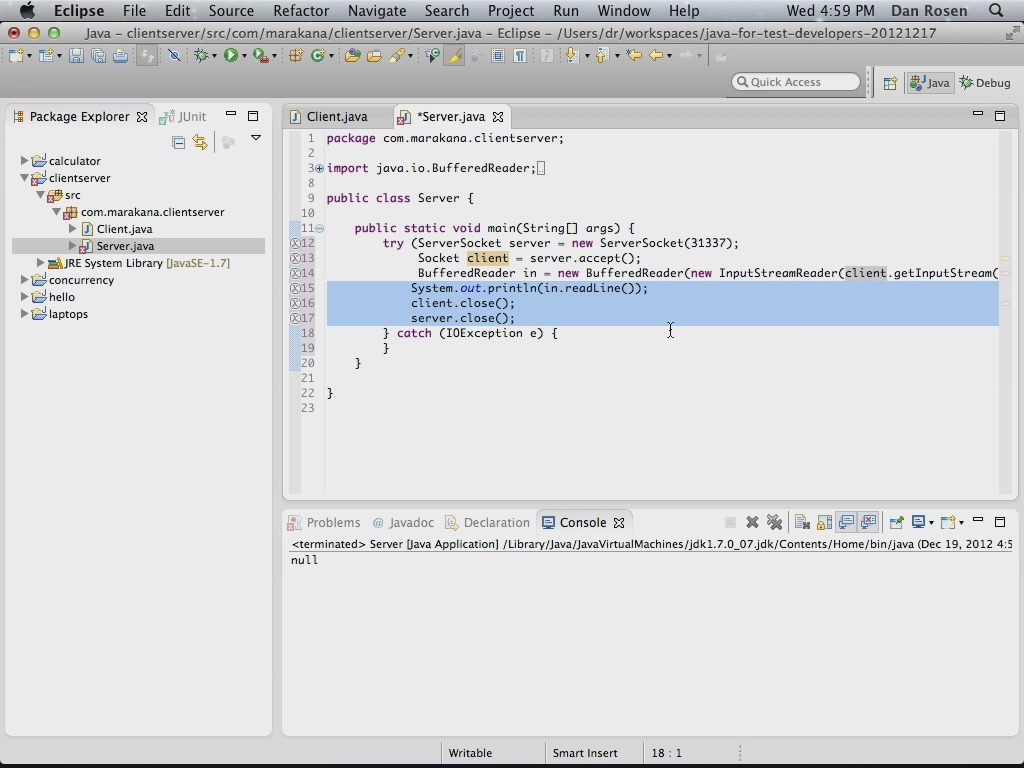Screen dimensions: 1024x768
Task: Collapse All in Package Explorer
Action: click(178, 142)
